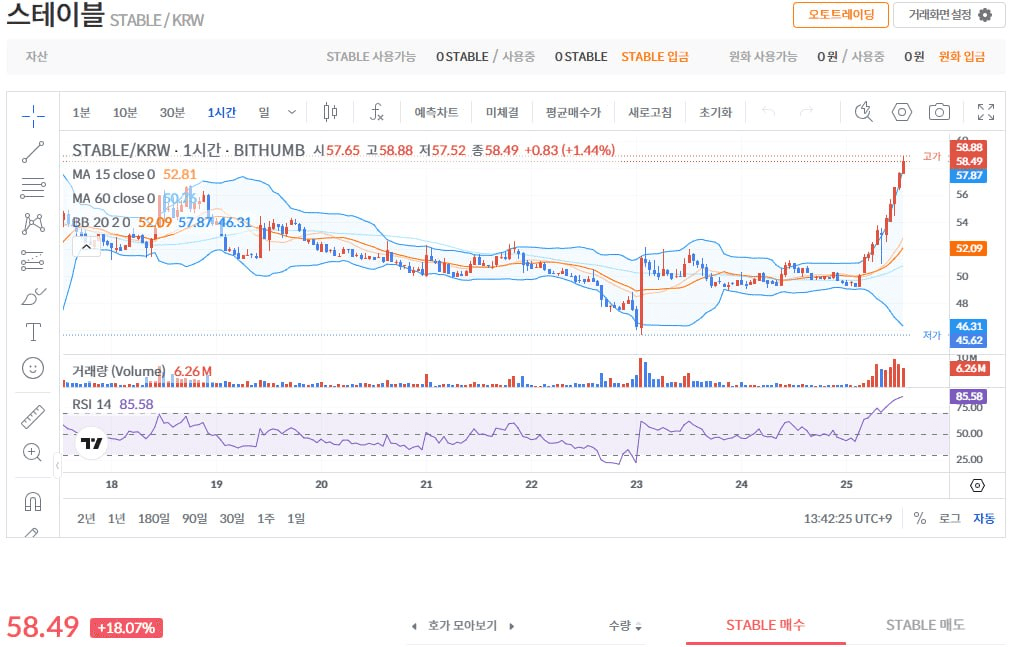Switch to STABLE 매수 tab
Viewport: 1010px width, 647px height.
(765, 625)
